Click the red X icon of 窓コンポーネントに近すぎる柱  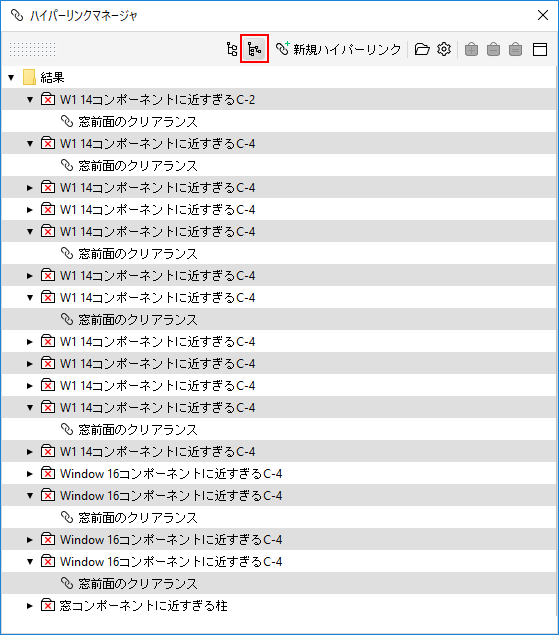pos(48,605)
